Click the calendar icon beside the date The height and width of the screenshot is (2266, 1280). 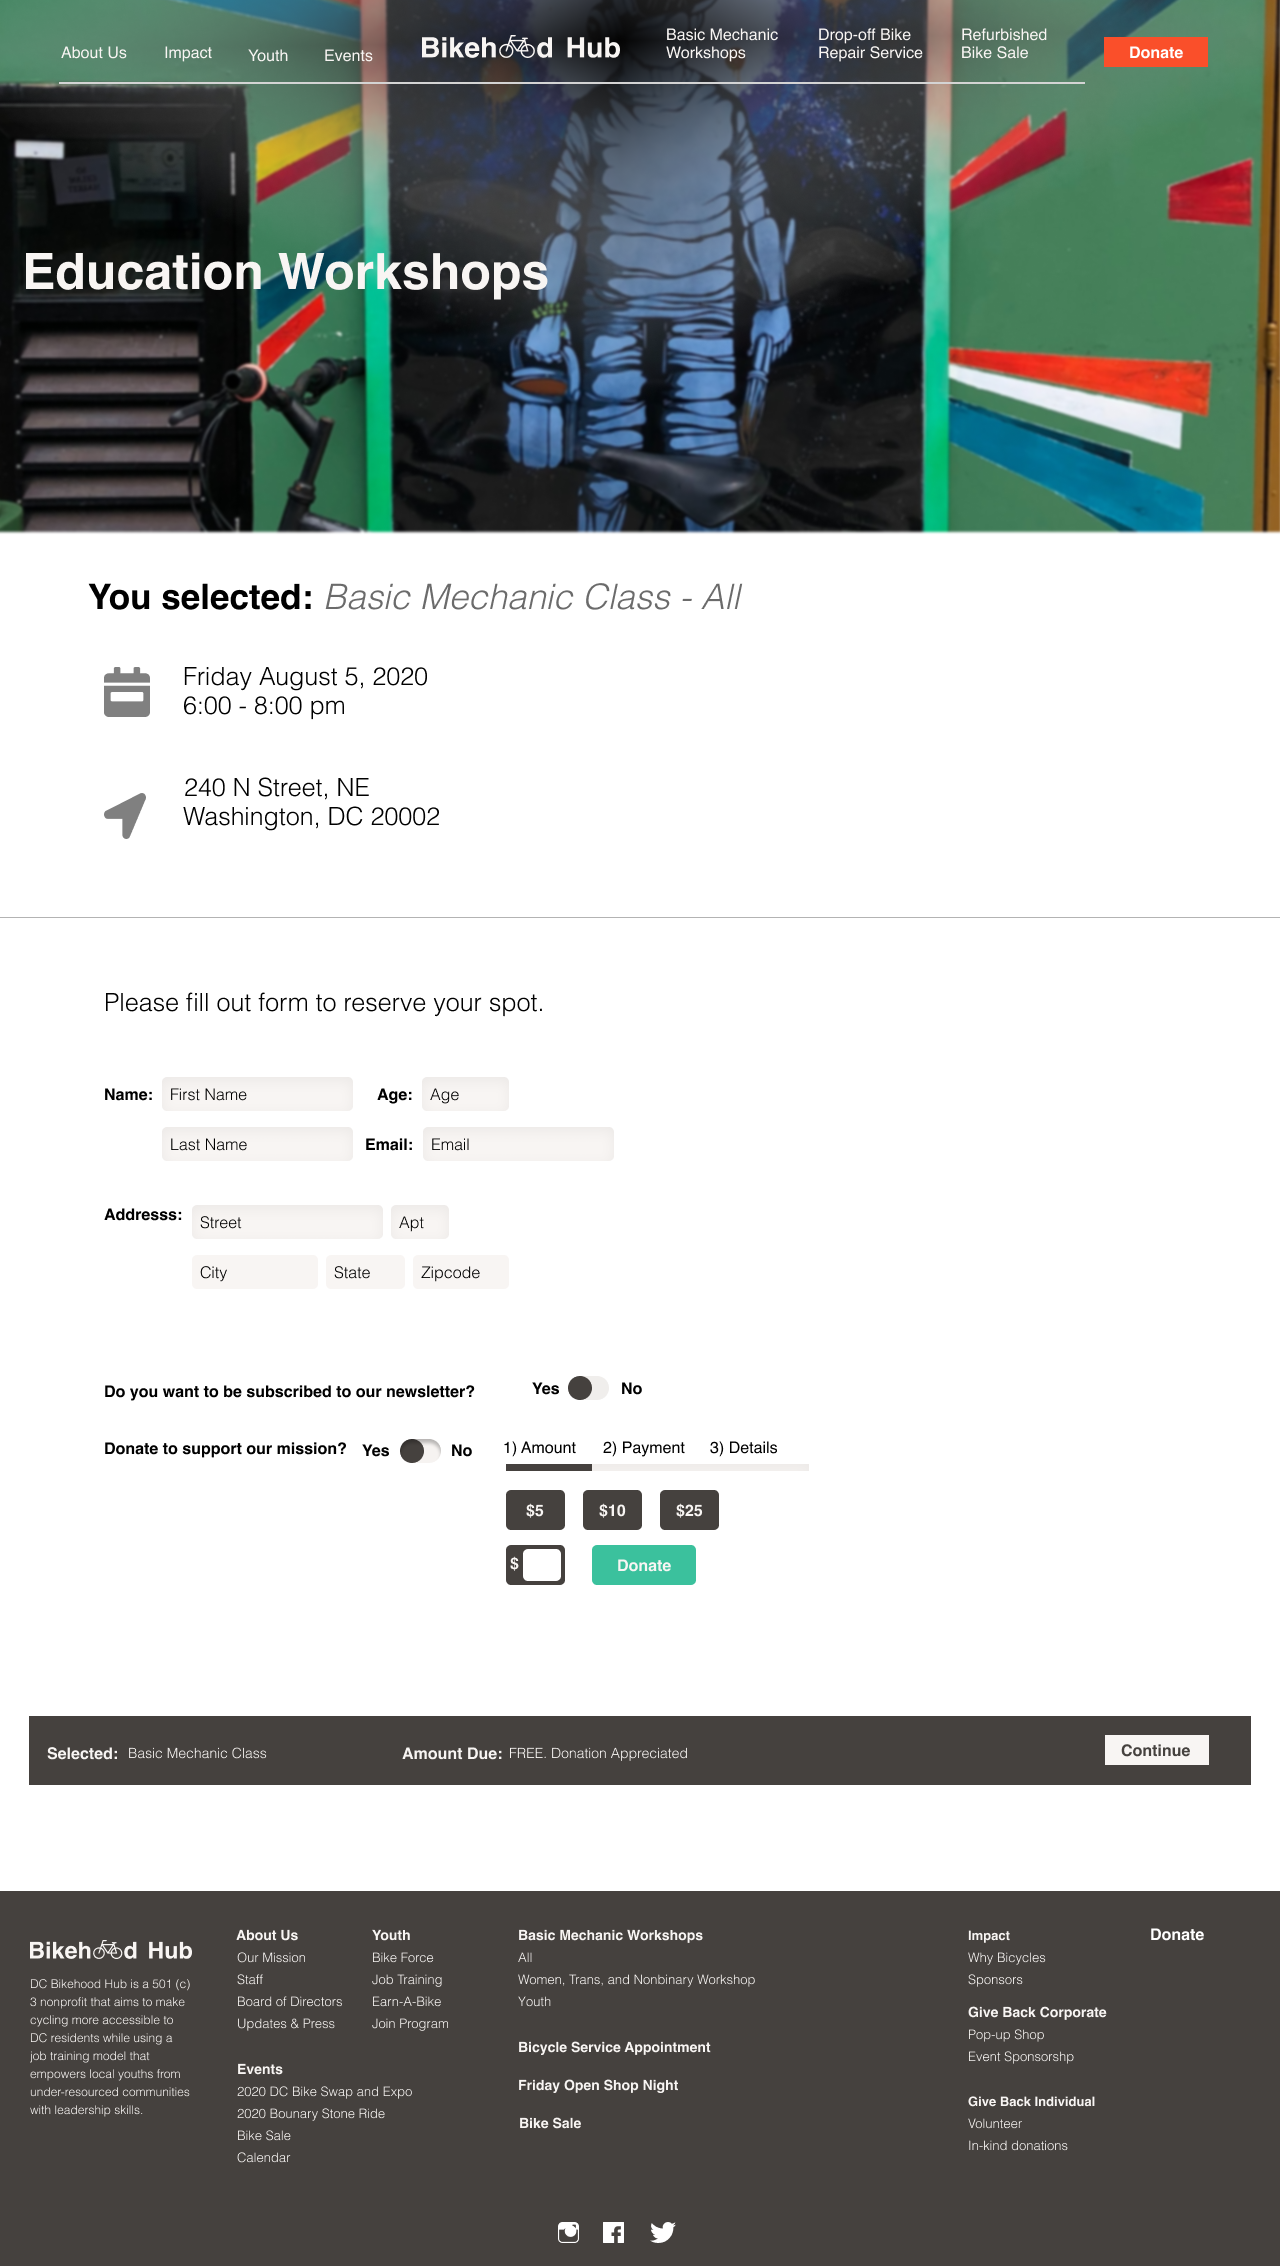[x=127, y=692]
